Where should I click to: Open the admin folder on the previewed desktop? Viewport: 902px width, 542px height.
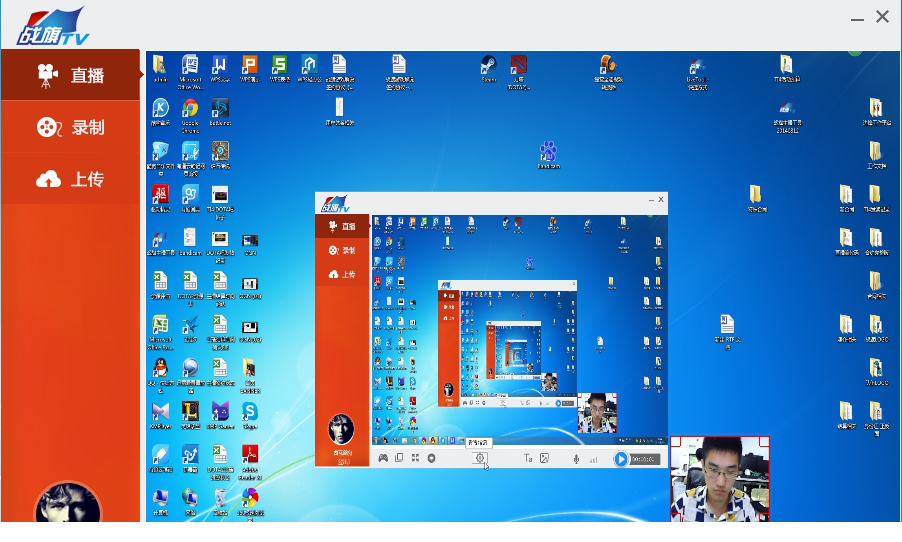pyautogui.click(x=160, y=68)
